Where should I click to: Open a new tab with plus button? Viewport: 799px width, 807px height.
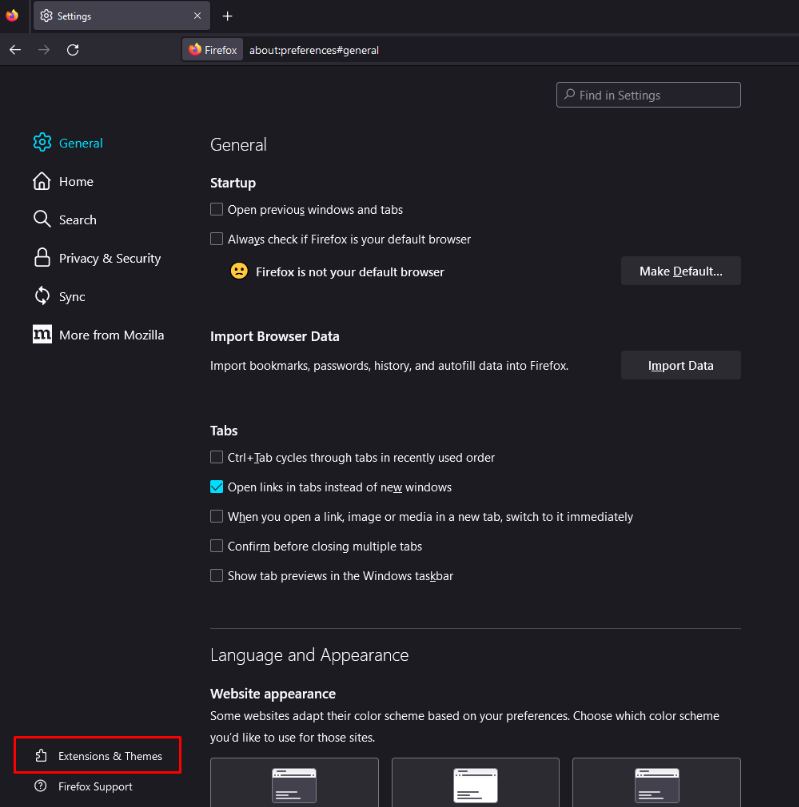pos(227,16)
